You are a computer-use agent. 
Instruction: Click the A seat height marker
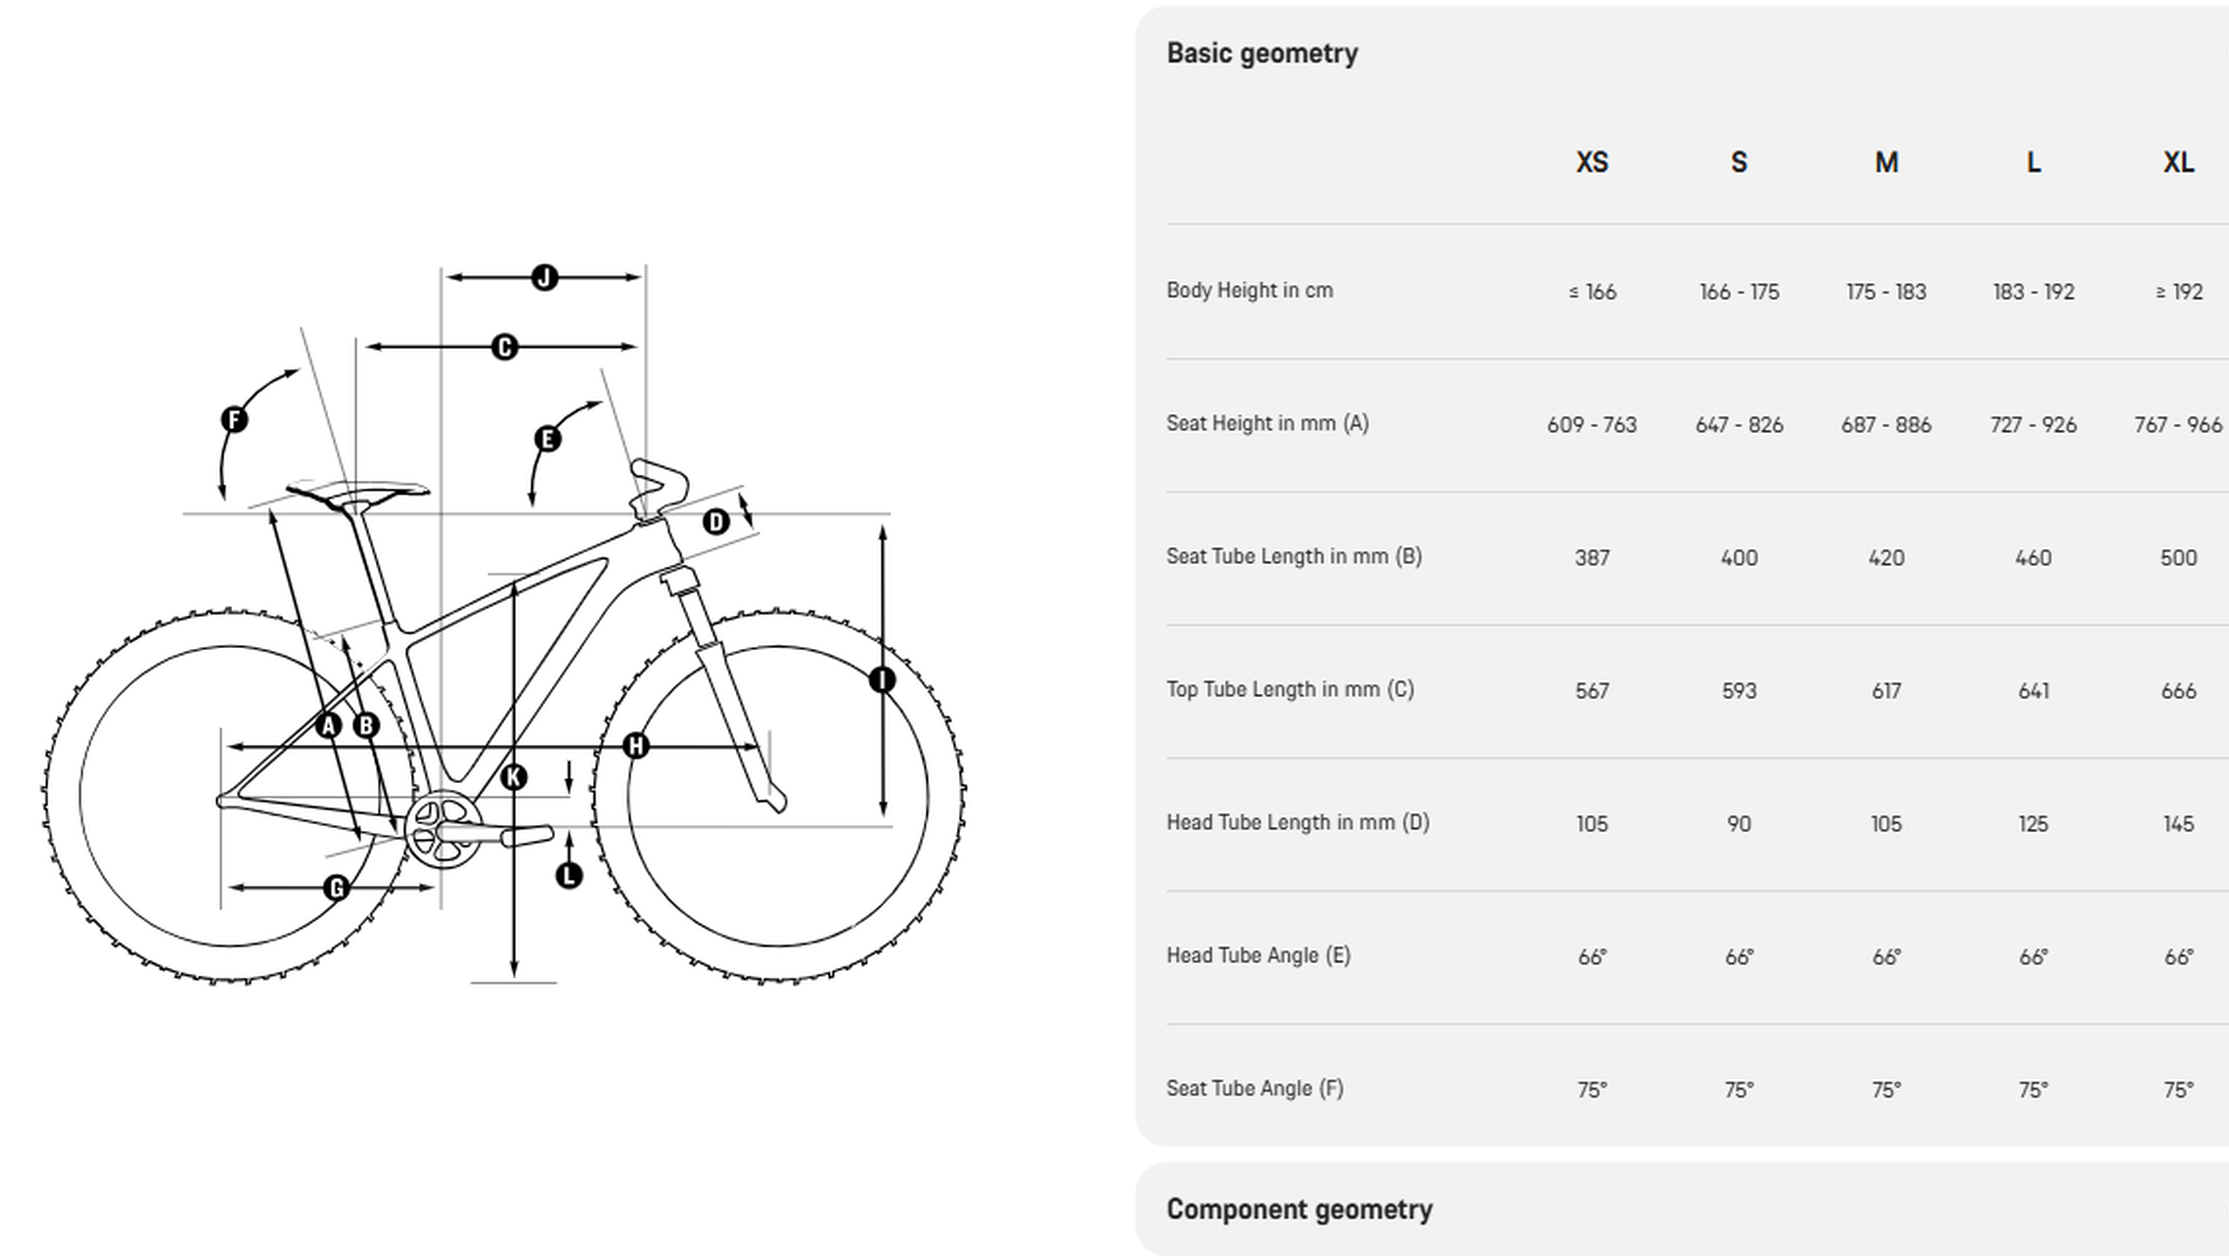tap(328, 725)
